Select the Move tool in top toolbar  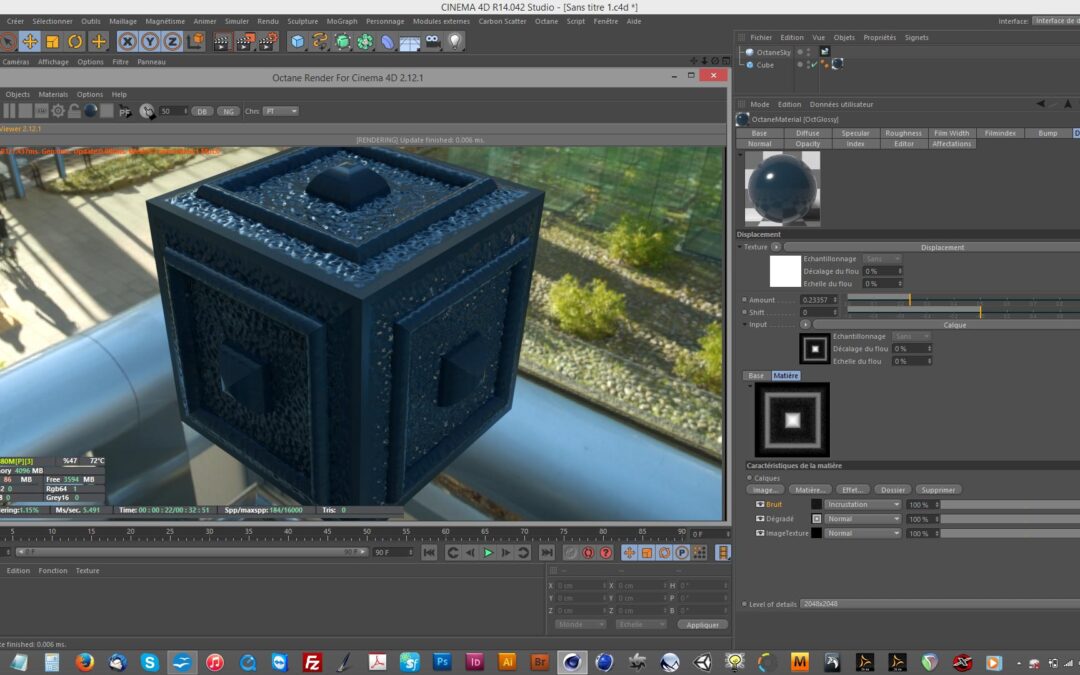pyautogui.click(x=30, y=41)
